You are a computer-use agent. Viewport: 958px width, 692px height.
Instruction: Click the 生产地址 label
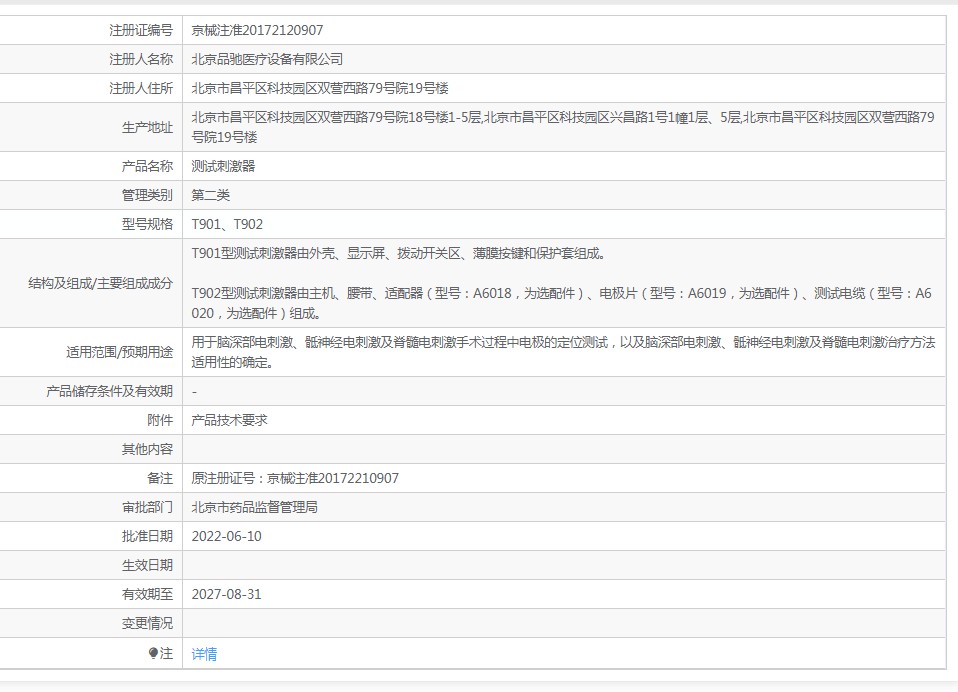147,127
